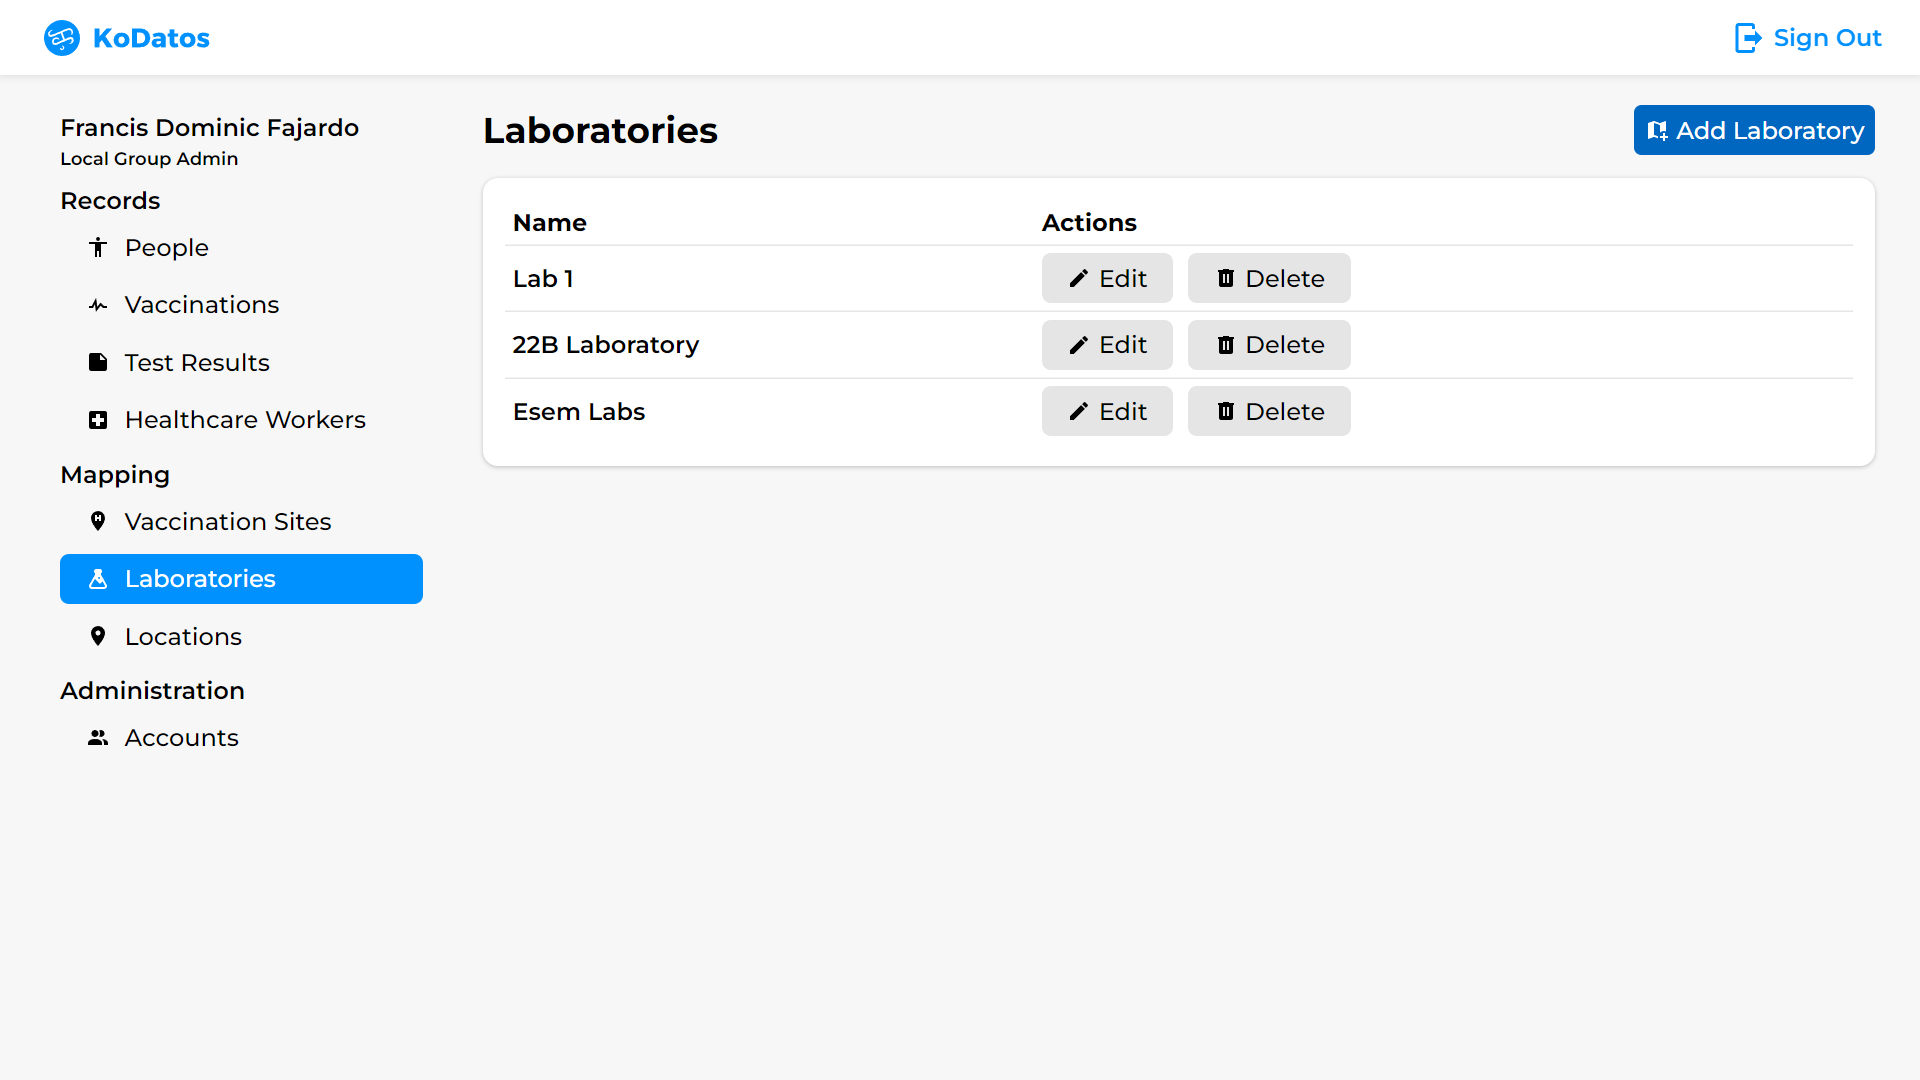
Task: Delete the Esem Labs row
Action: point(1268,411)
